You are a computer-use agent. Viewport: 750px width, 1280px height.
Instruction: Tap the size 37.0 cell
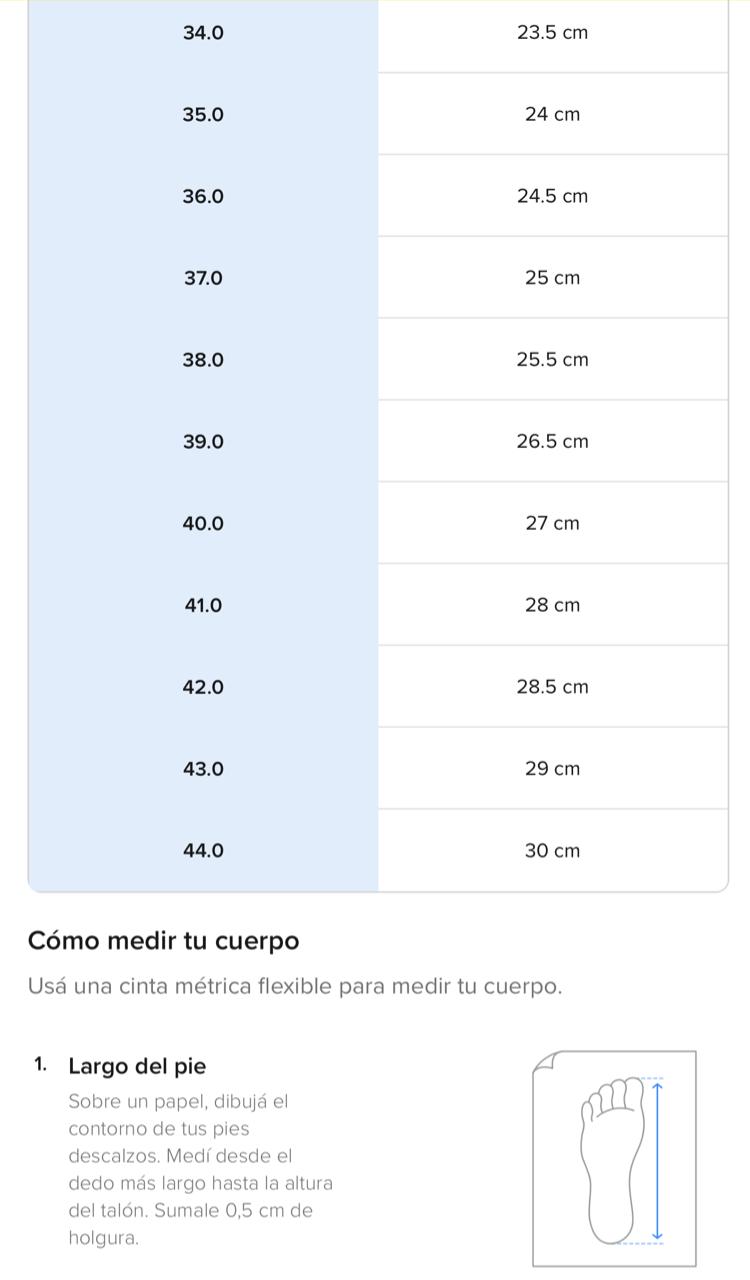click(203, 278)
